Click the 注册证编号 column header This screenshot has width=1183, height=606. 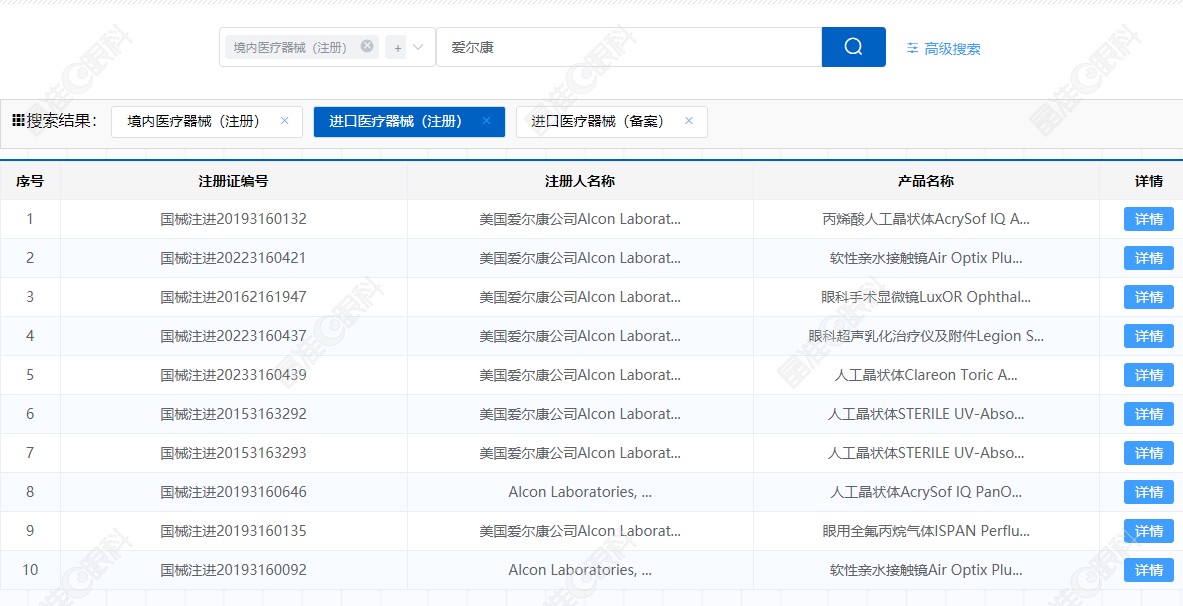[233, 181]
